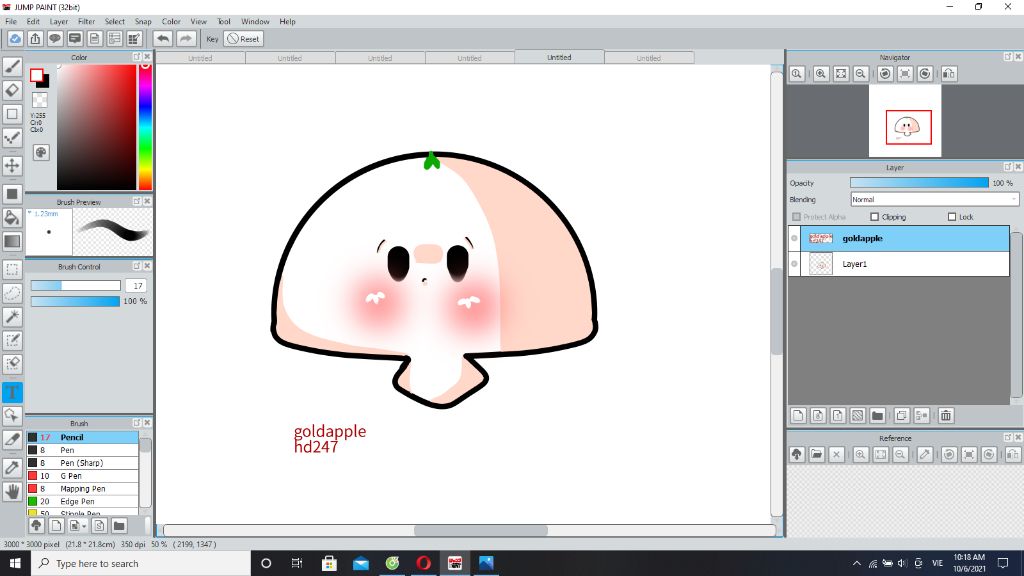Image resolution: width=1024 pixels, height=576 pixels.
Task: Click the taskbar search box
Action: tap(141, 563)
